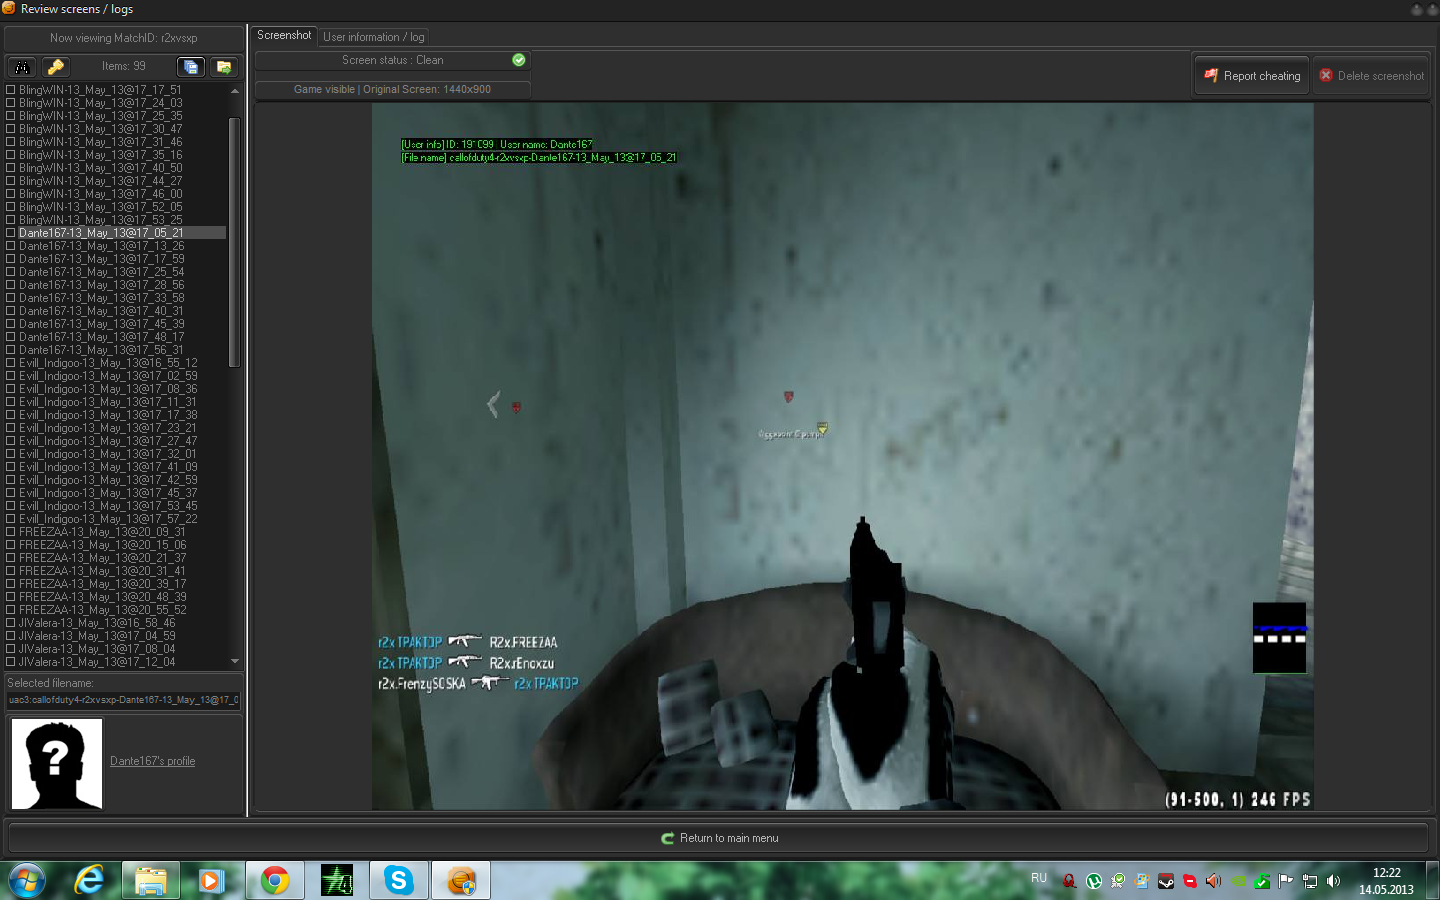This screenshot has width=1440, height=900.
Task: Click the network connection tray icon
Action: (x=1310, y=881)
